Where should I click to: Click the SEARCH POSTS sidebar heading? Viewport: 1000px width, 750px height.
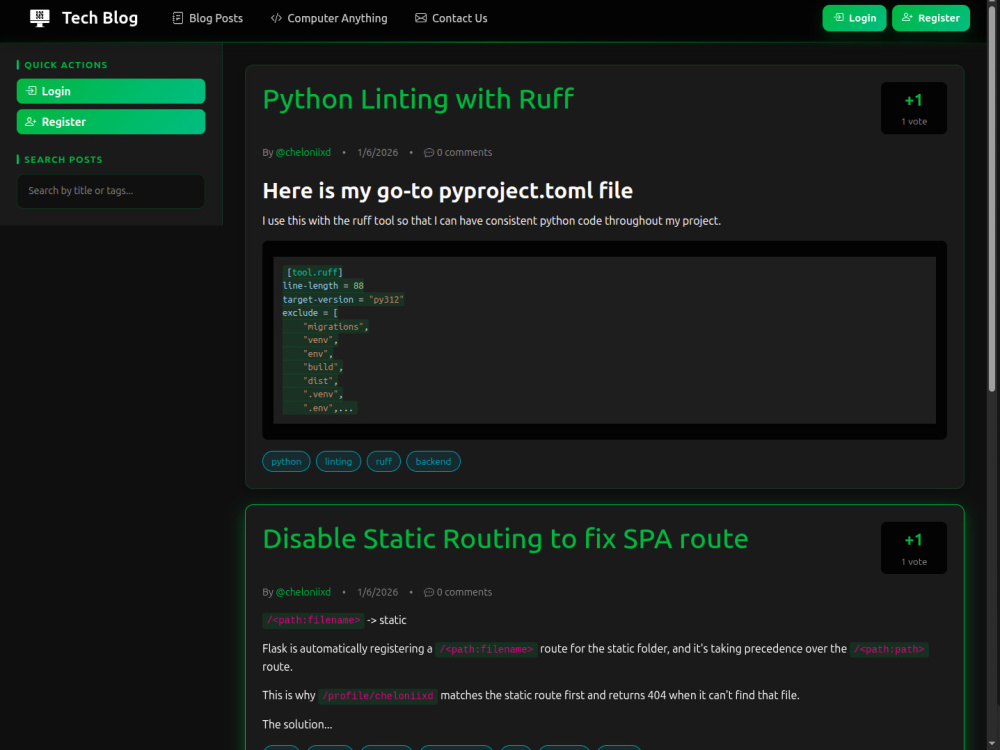click(63, 159)
